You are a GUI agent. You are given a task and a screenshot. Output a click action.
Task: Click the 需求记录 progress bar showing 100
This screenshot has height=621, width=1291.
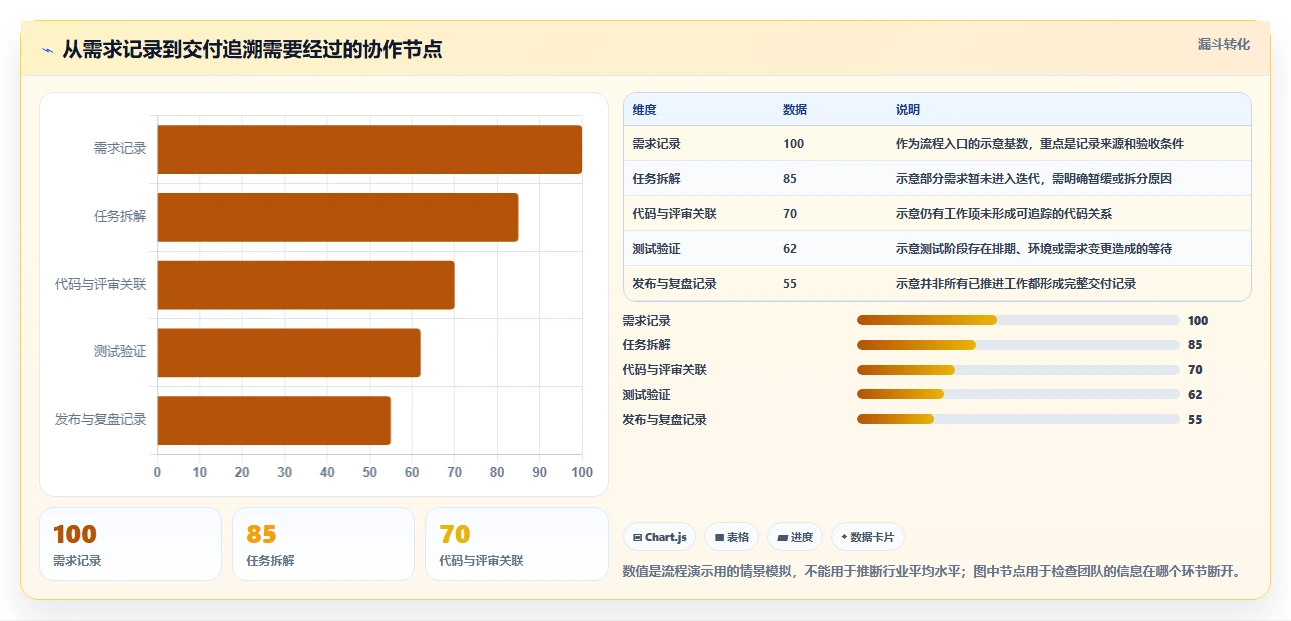point(1018,320)
